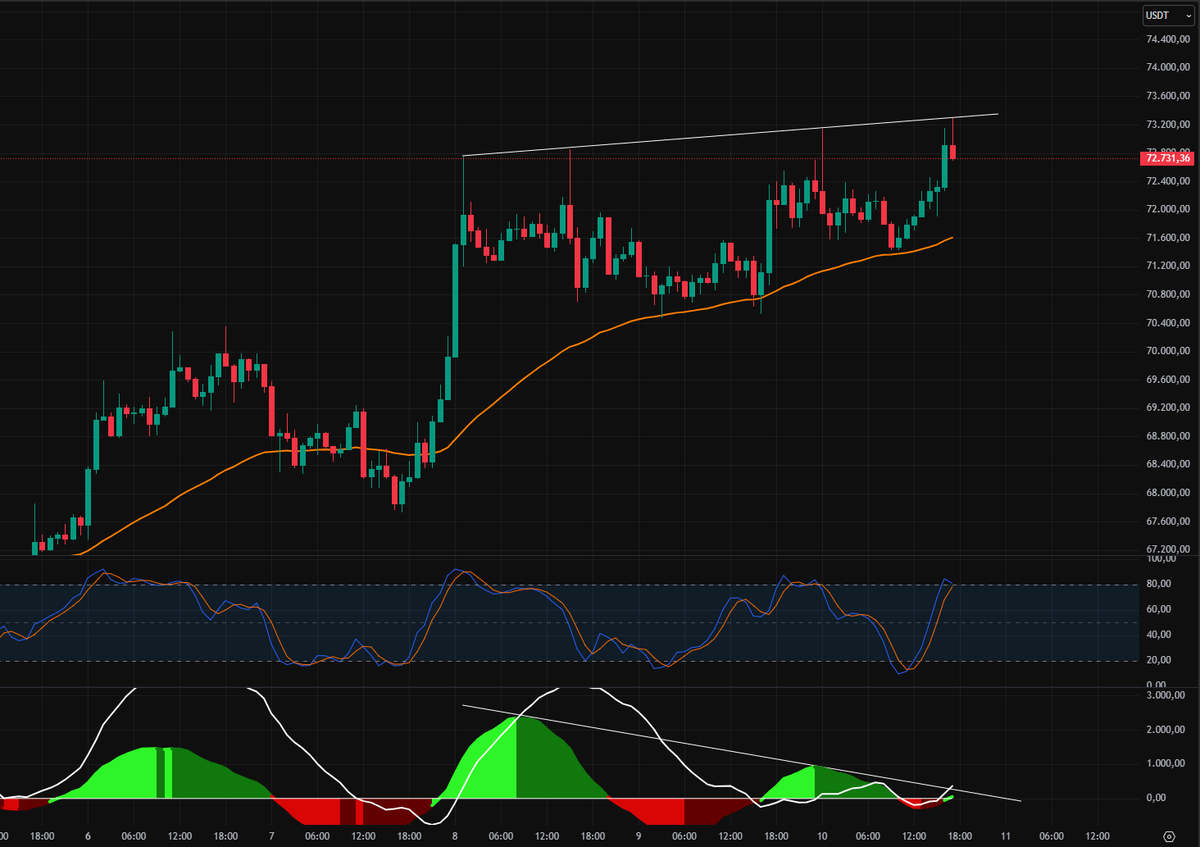Screen dimensions: 1200x847
Task: Click the 70.400,00 price axis label
Action: click(1168, 323)
